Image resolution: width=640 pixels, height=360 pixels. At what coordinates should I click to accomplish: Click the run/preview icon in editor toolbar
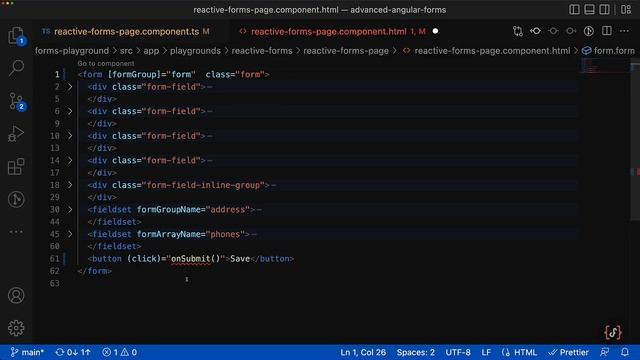[x=589, y=31]
